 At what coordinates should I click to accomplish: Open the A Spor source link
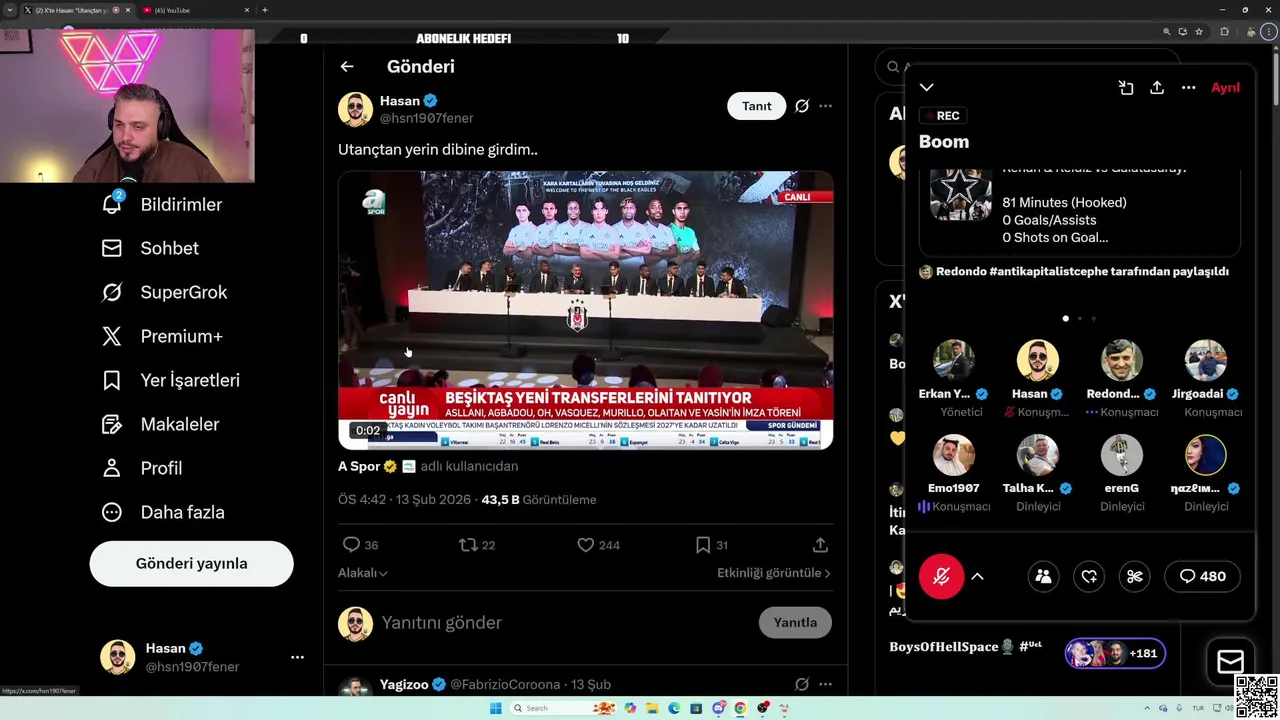[x=359, y=466]
